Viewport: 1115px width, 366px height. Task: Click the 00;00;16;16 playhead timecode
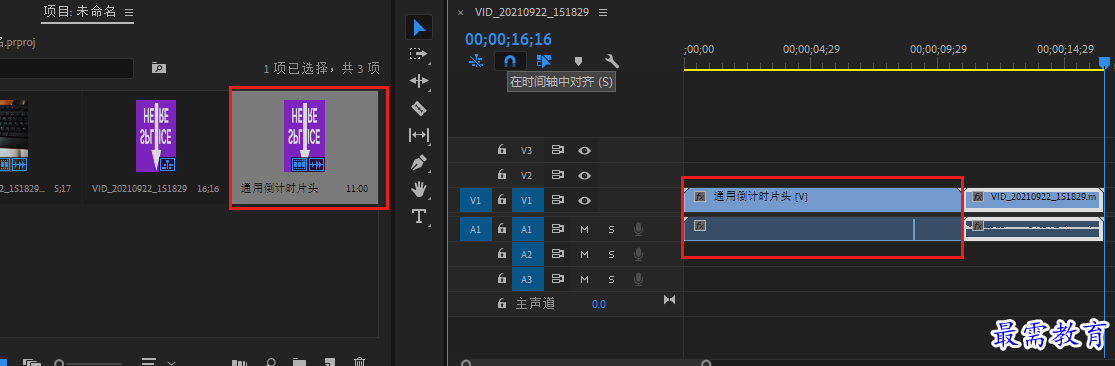click(508, 40)
